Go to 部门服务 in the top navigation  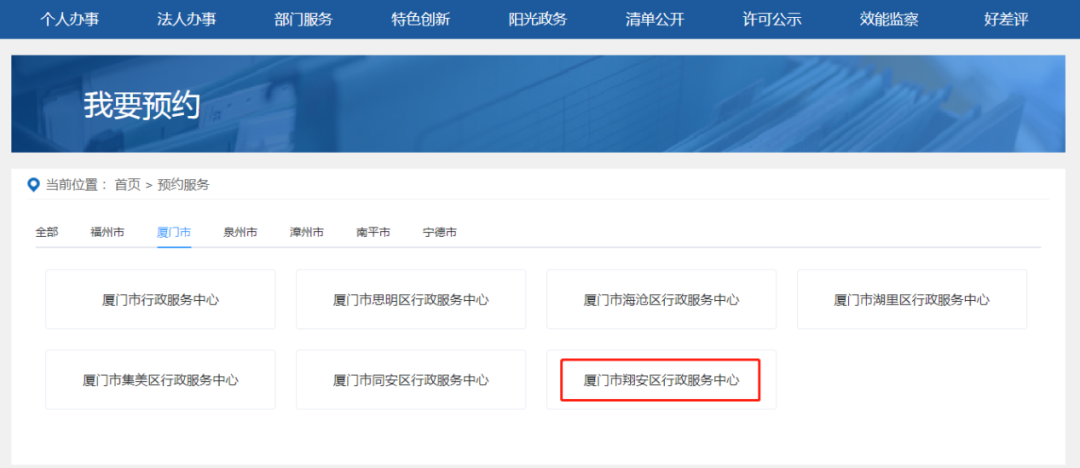pyautogui.click(x=303, y=19)
